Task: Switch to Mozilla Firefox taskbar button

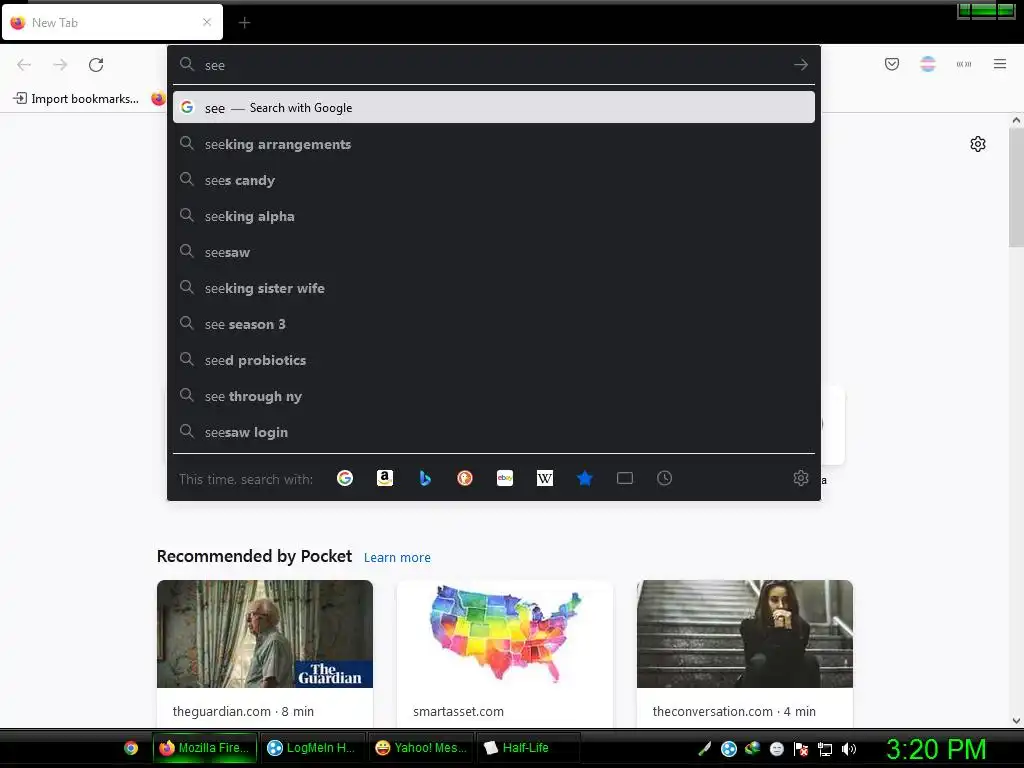Action: coord(205,748)
